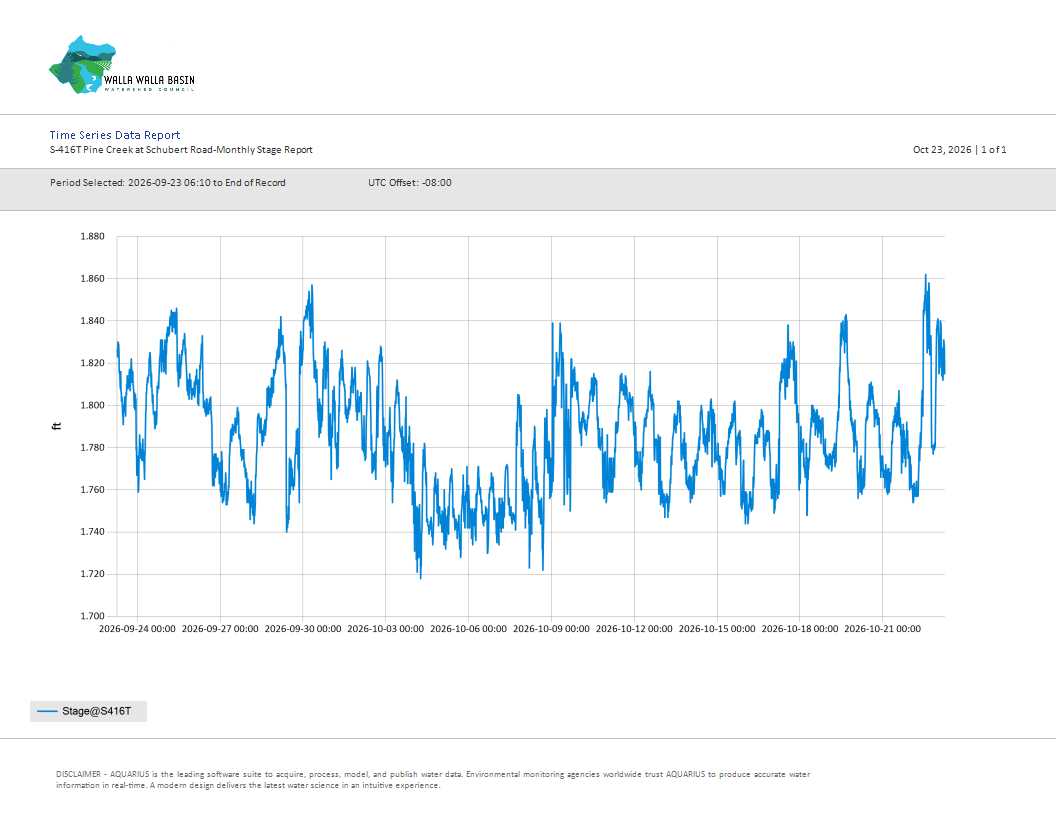Click the 1.800 y-axis value
The height and width of the screenshot is (816, 1056).
pos(92,405)
